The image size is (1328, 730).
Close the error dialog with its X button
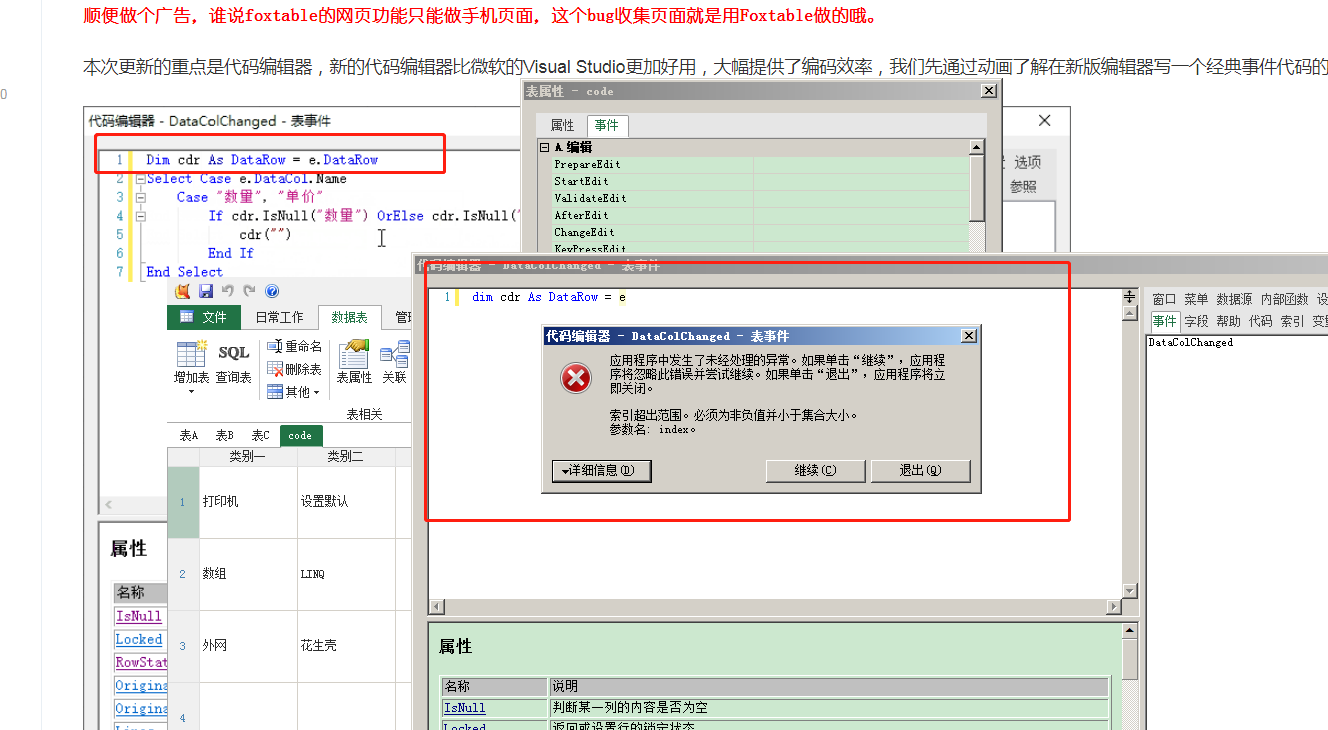point(968,336)
